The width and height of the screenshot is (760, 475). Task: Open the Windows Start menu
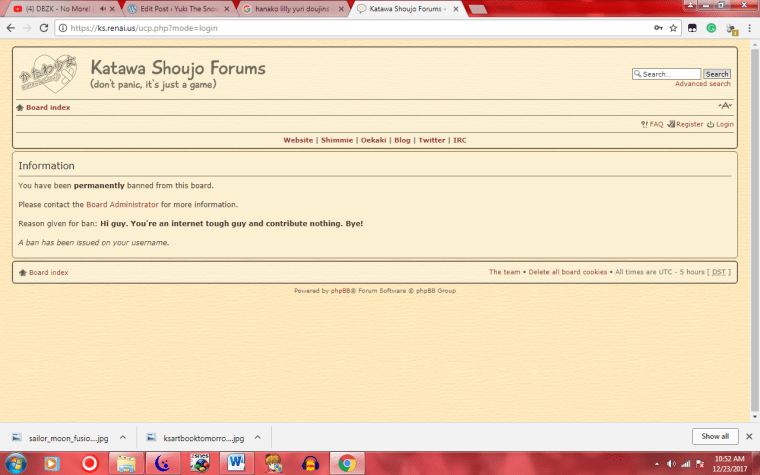pyautogui.click(x=14, y=463)
